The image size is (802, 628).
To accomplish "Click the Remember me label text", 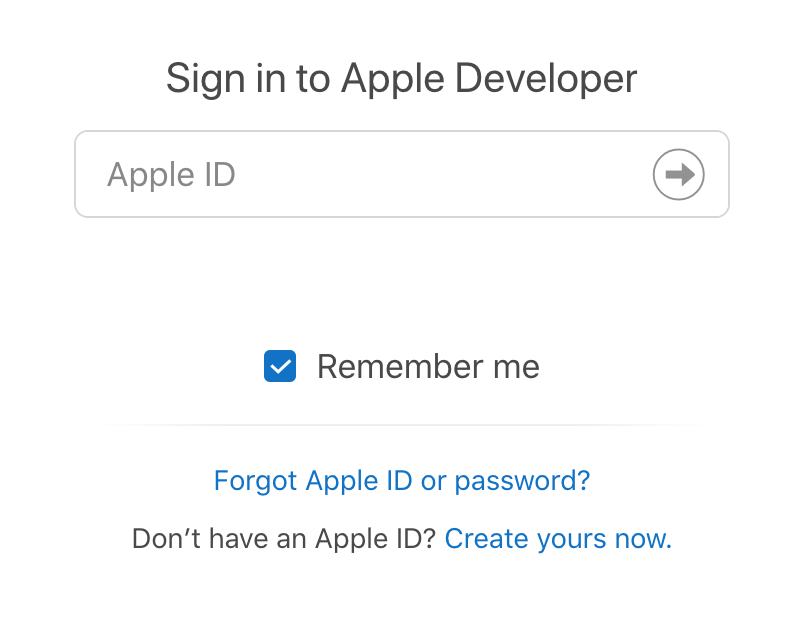I will pyautogui.click(x=428, y=367).
